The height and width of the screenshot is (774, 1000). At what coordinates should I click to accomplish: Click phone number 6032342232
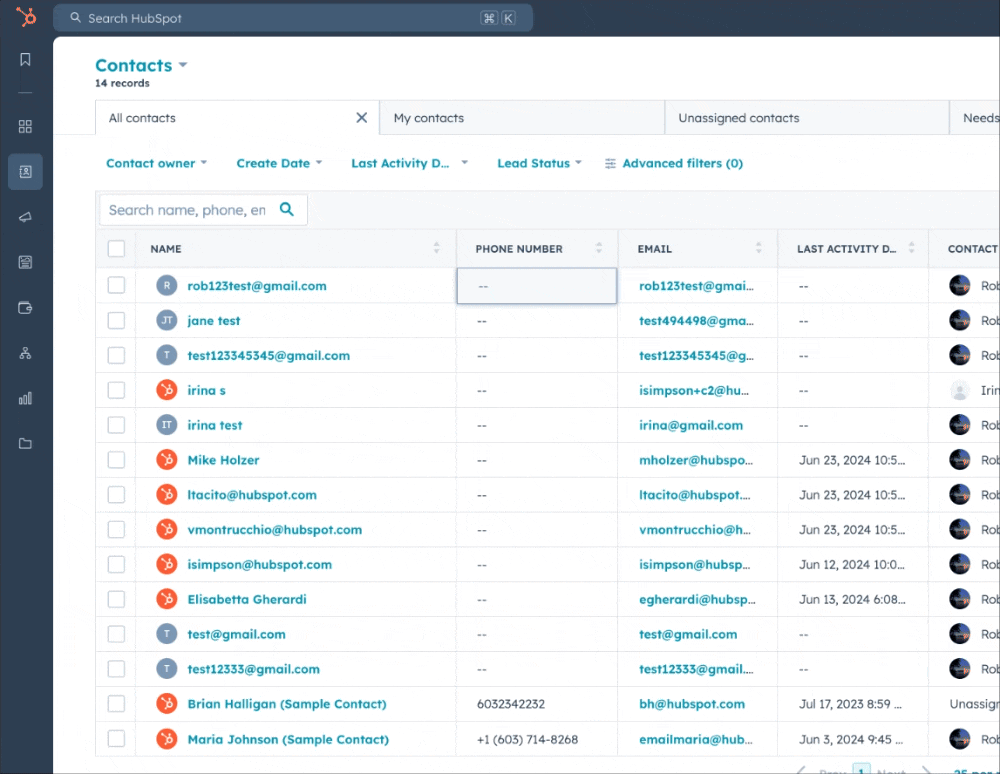(511, 704)
